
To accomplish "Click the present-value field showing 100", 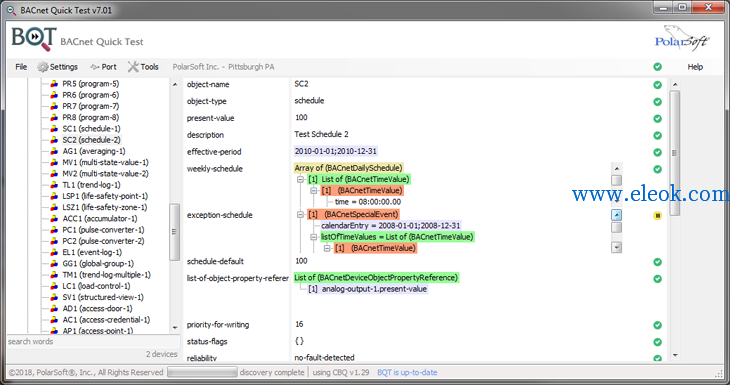I will [301, 118].
